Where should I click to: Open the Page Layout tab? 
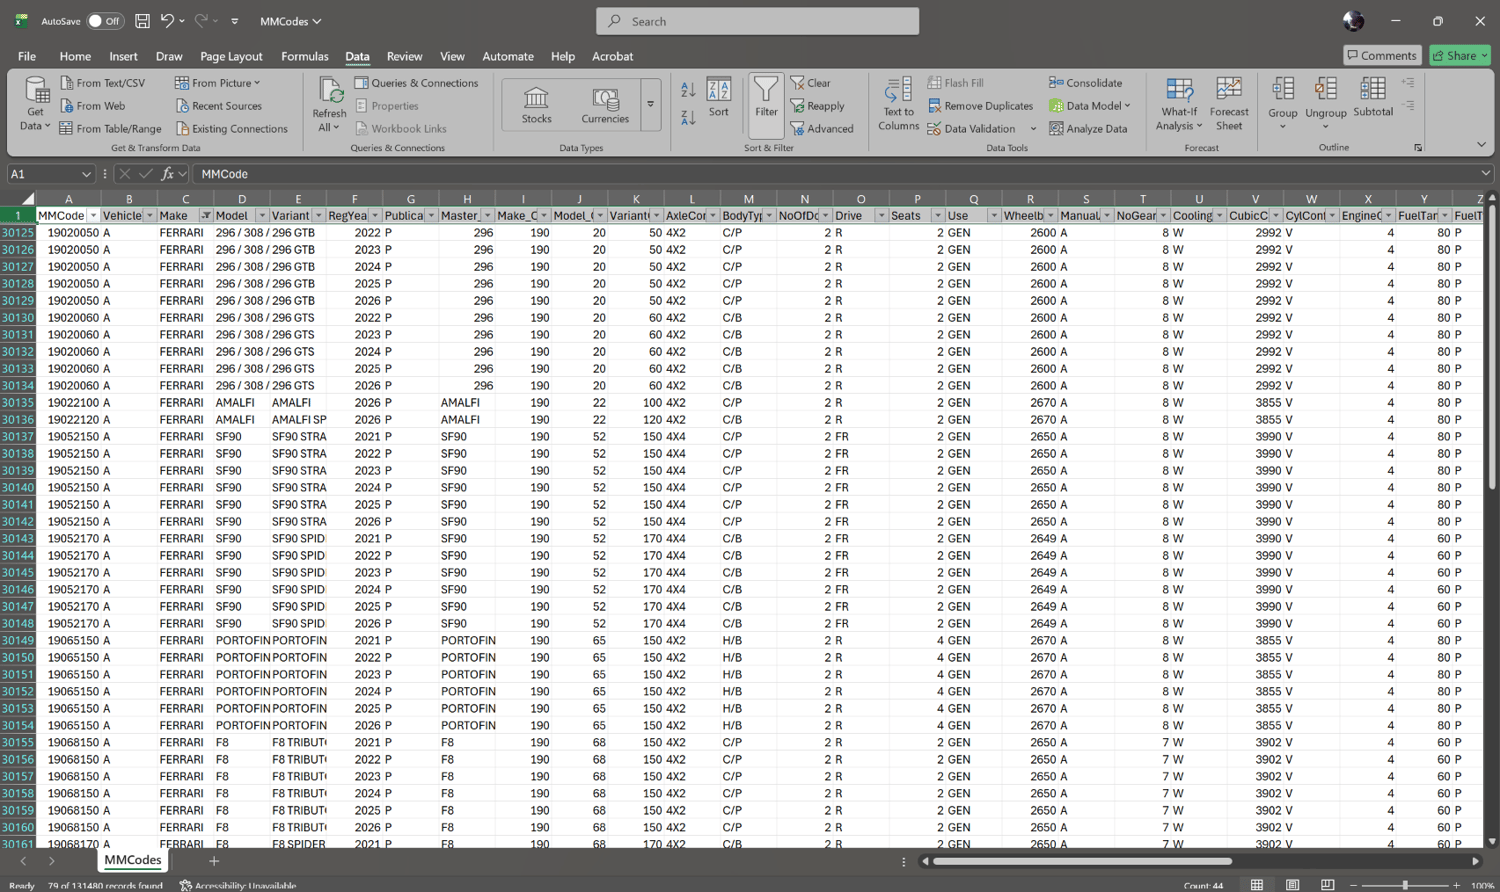click(231, 56)
